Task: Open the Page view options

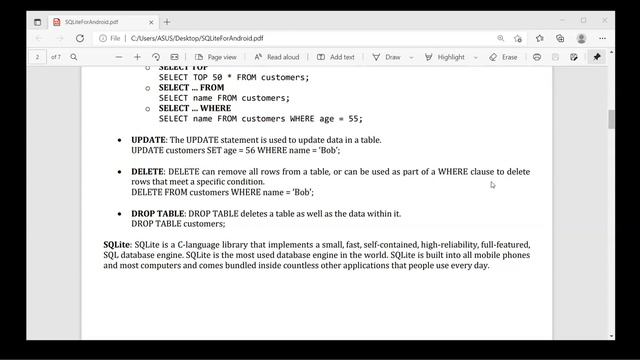Action: click(x=216, y=57)
